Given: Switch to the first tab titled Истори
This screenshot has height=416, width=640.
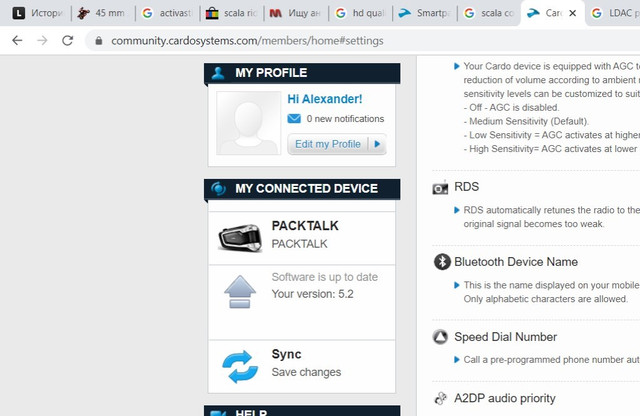Looking at the screenshot, I should tap(37, 13).
